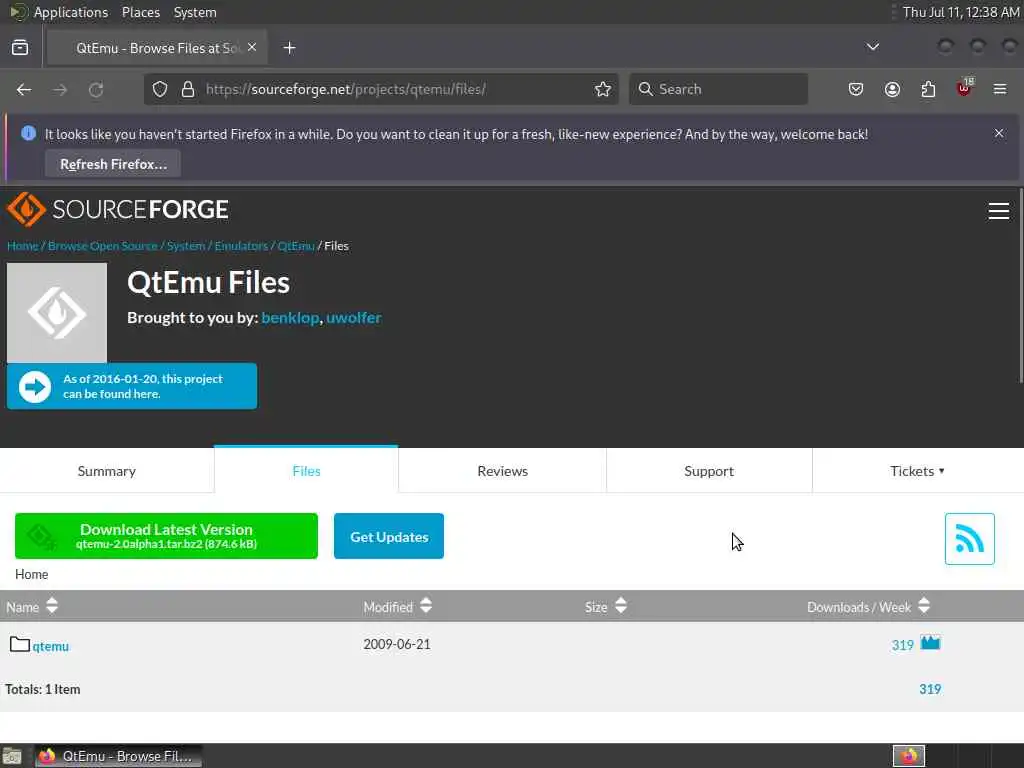The height and width of the screenshot is (768, 1024).
Task: Click the SourceForge logo
Action: click(x=118, y=210)
